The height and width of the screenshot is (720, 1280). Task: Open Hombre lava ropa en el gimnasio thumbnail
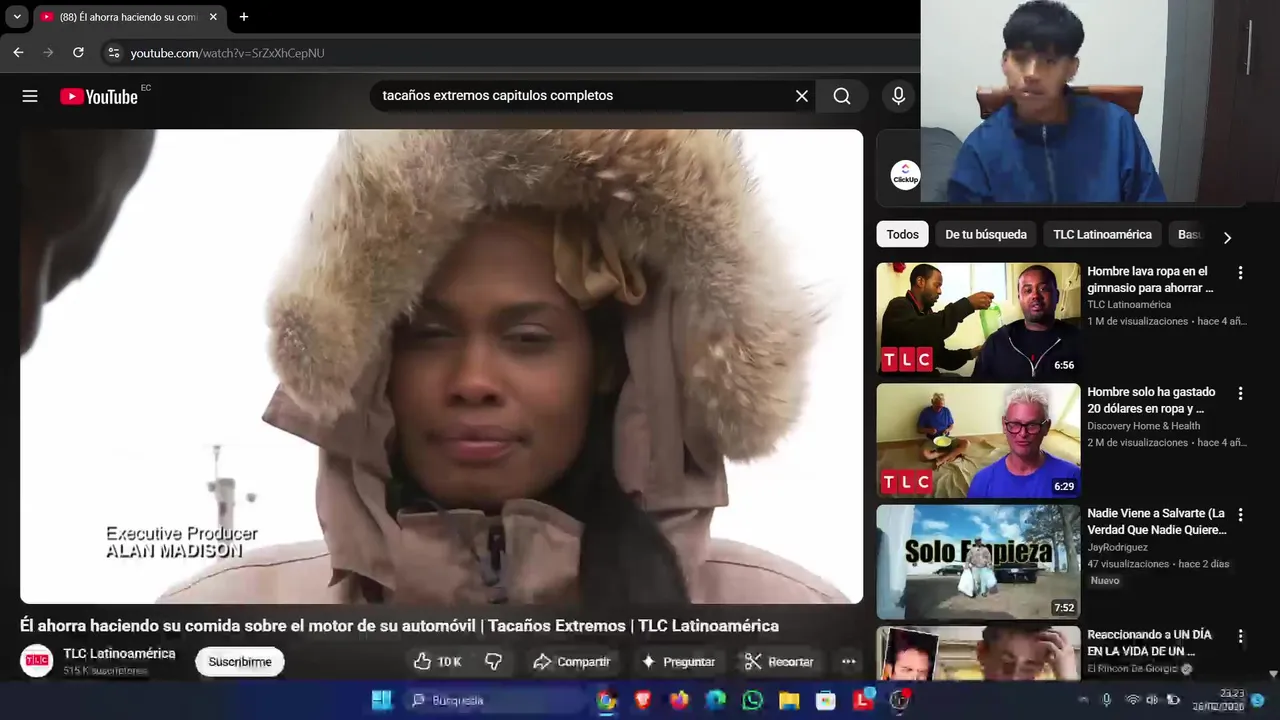978,319
